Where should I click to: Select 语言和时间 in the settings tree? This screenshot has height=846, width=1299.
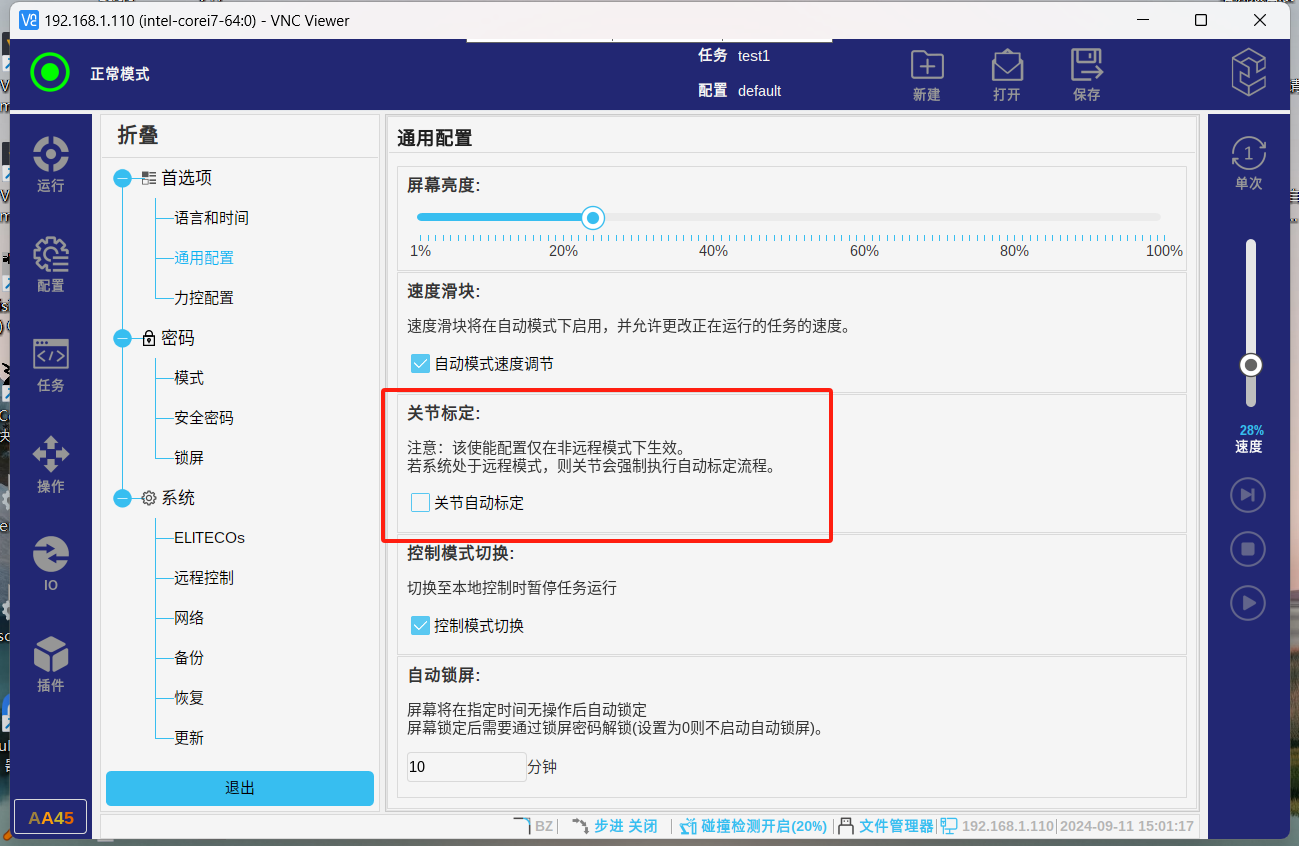click(211, 218)
